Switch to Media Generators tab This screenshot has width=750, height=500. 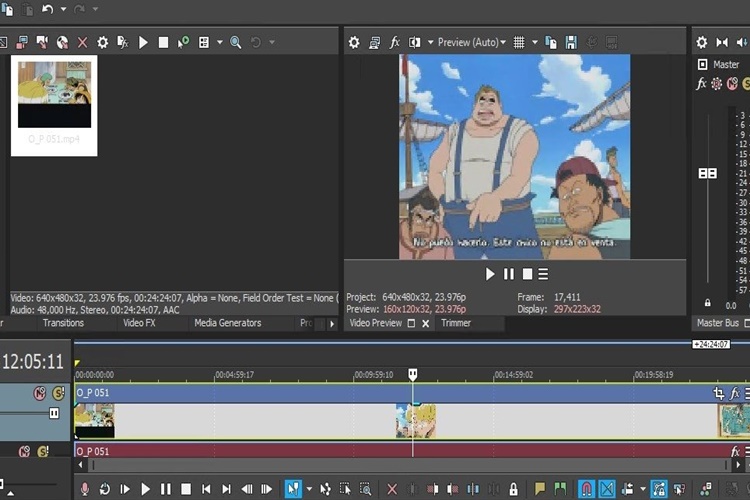228,323
